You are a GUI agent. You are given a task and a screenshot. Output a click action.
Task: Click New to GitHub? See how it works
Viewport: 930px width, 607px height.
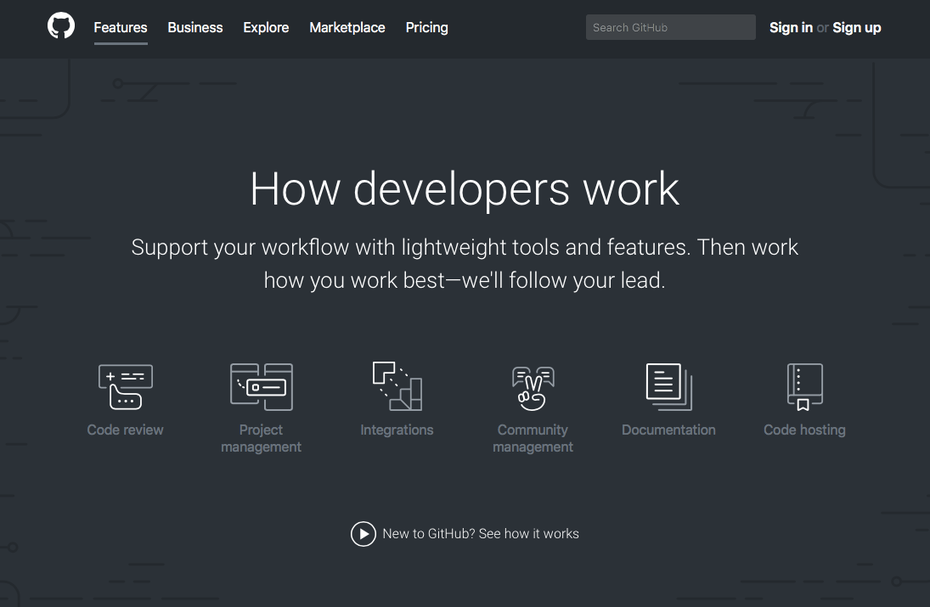480,533
